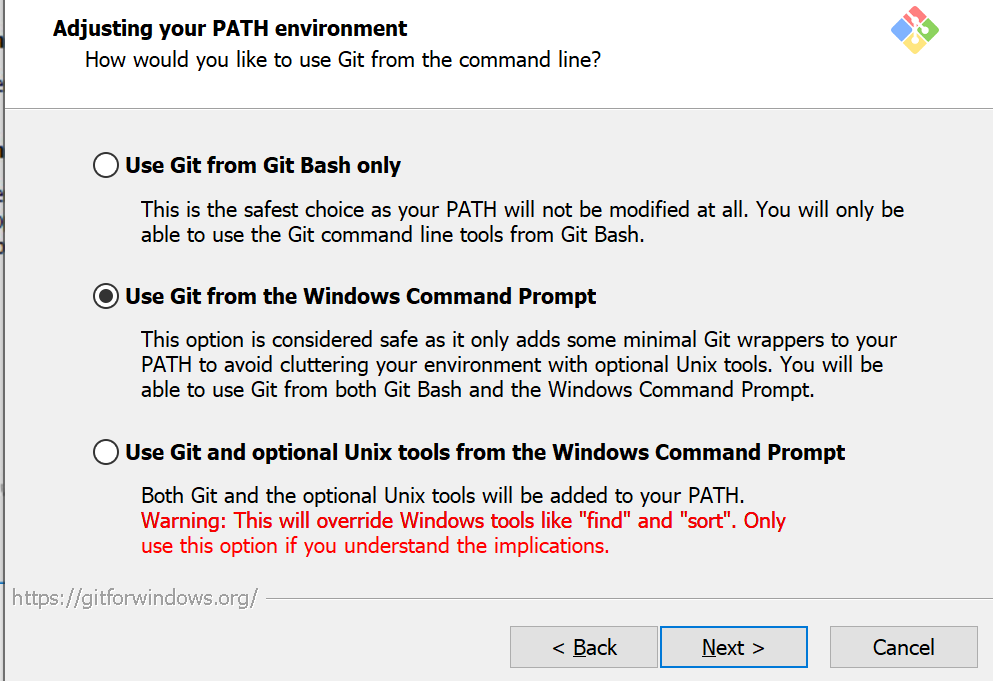This screenshot has height=681, width=993.
Task: Select the "Use Git from Git Bash only" radio button
Action: [106, 165]
